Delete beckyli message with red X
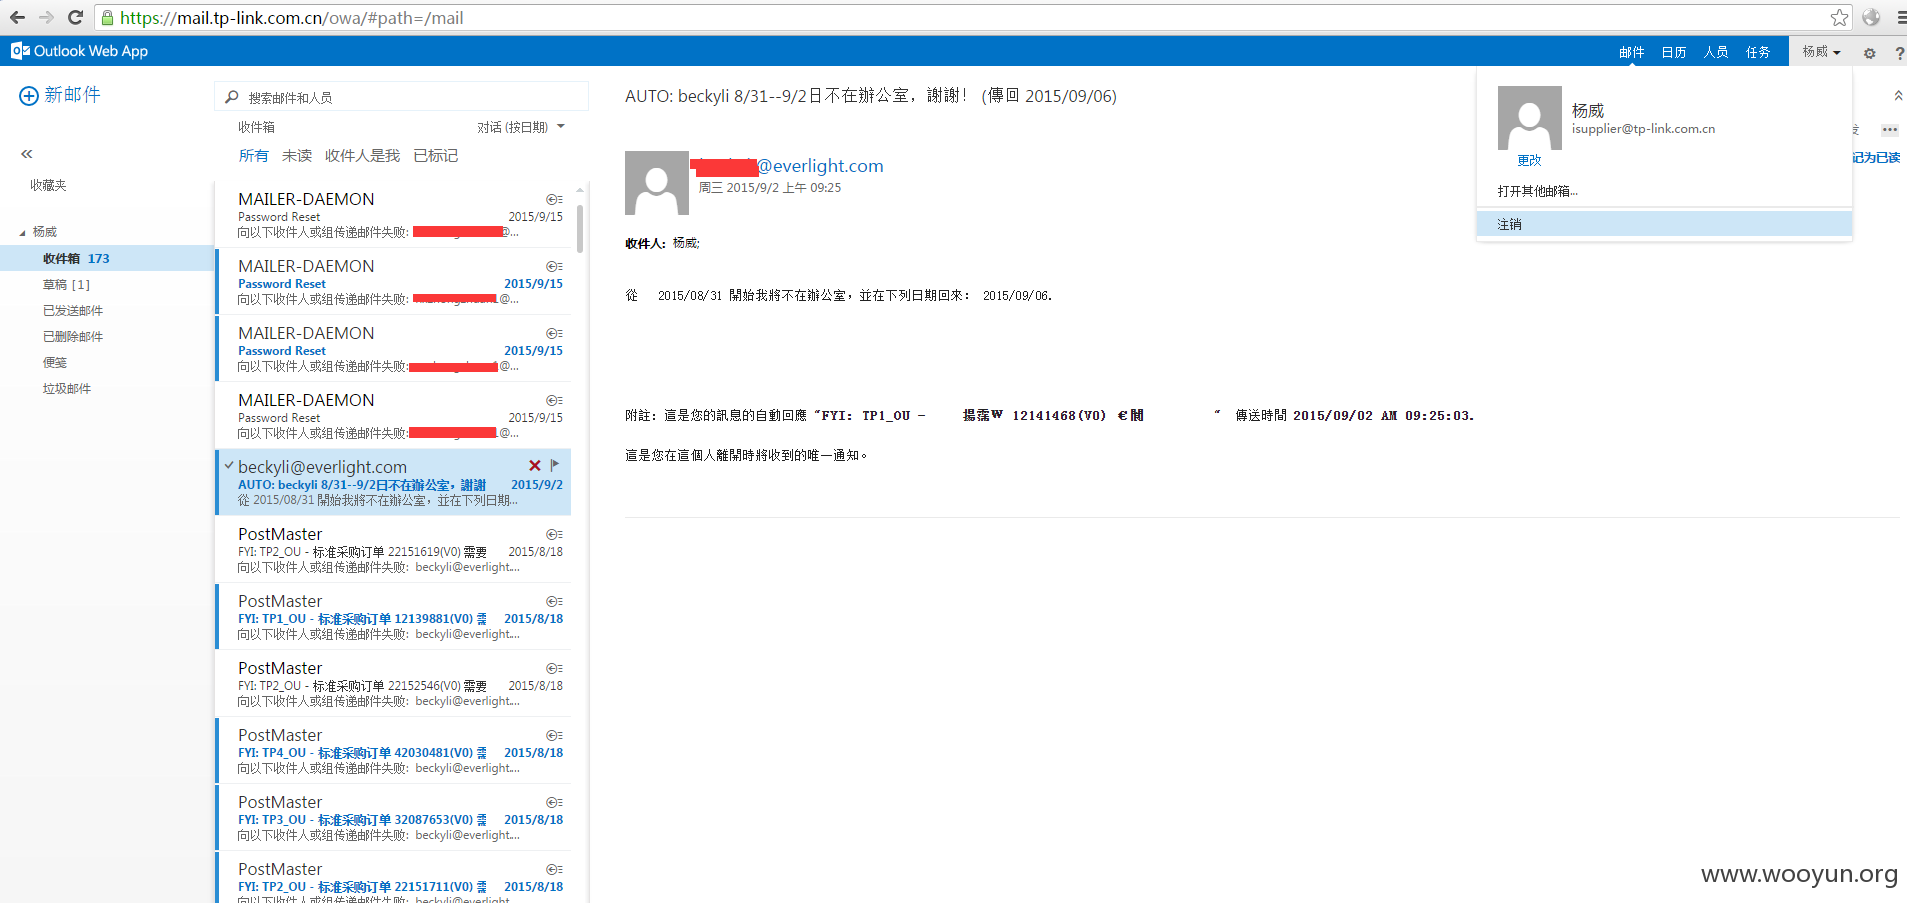 click(535, 466)
